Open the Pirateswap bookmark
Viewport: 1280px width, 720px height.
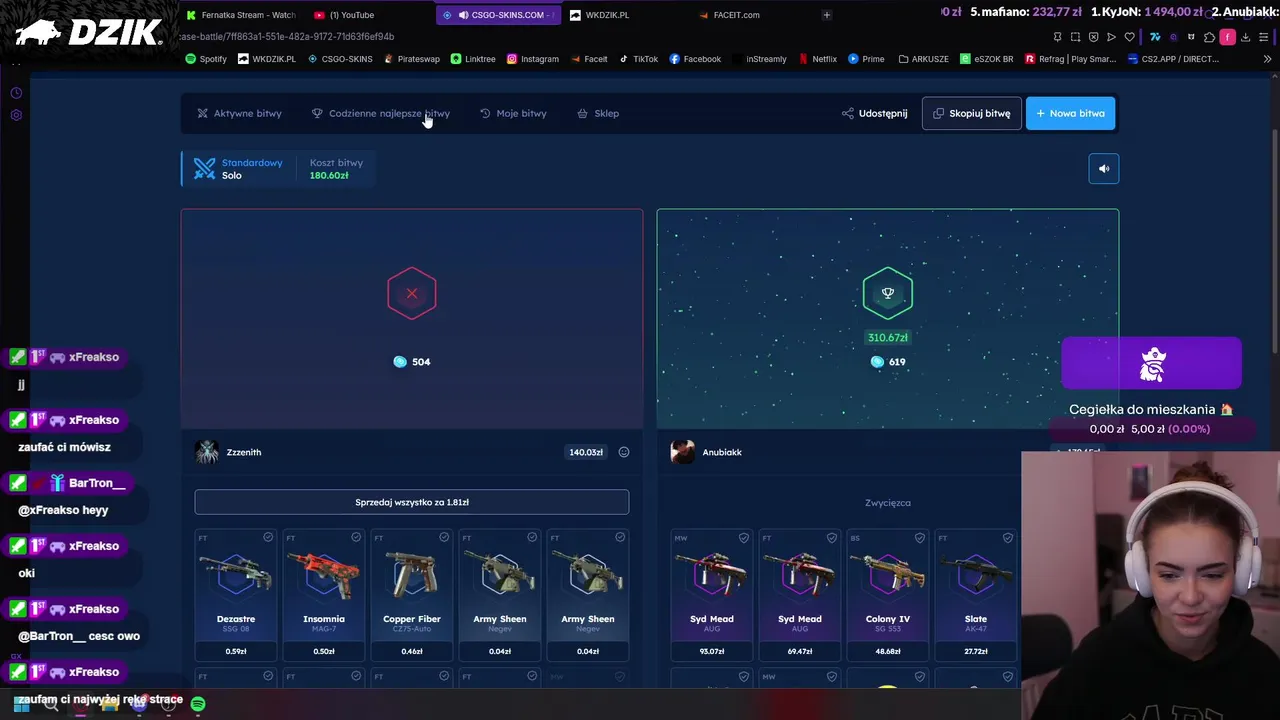(x=412, y=59)
